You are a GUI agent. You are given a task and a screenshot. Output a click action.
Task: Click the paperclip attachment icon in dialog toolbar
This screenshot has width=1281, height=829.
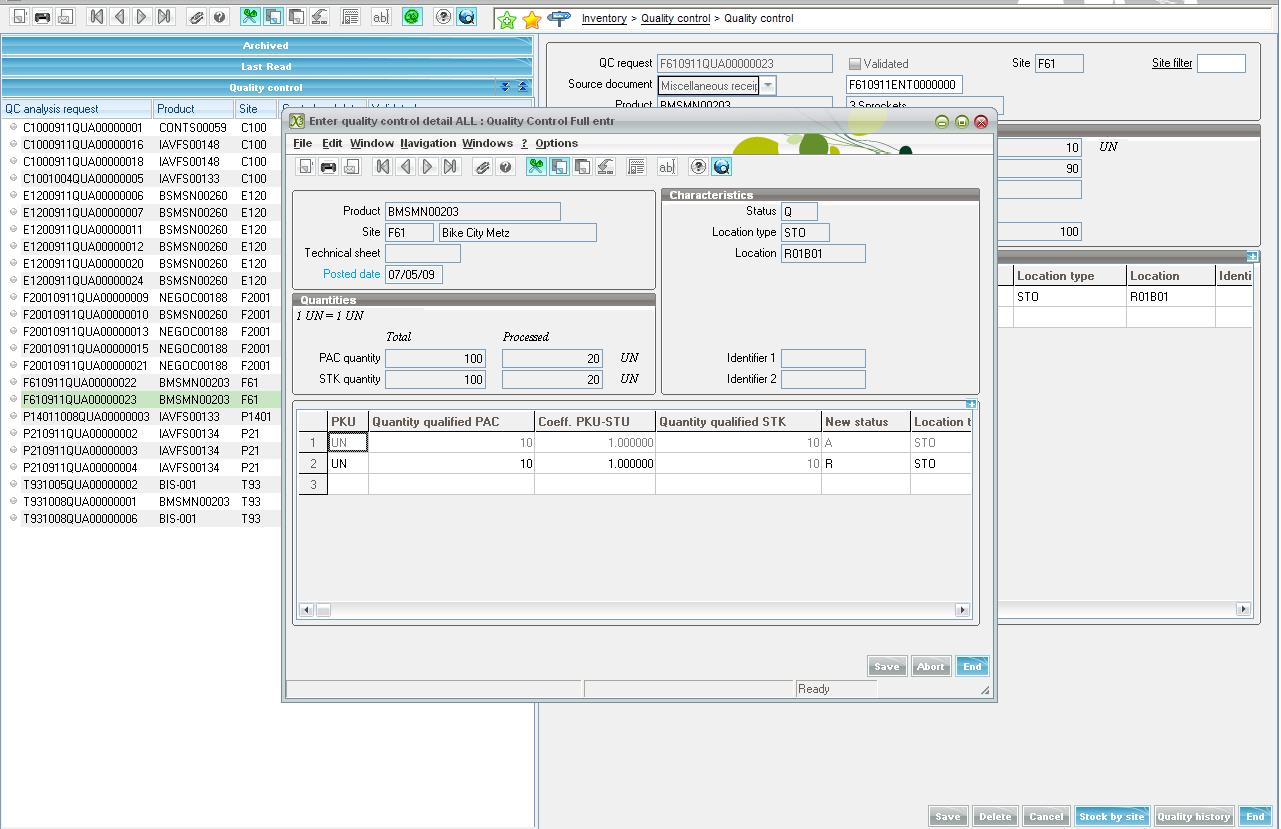[x=483, y=167]
